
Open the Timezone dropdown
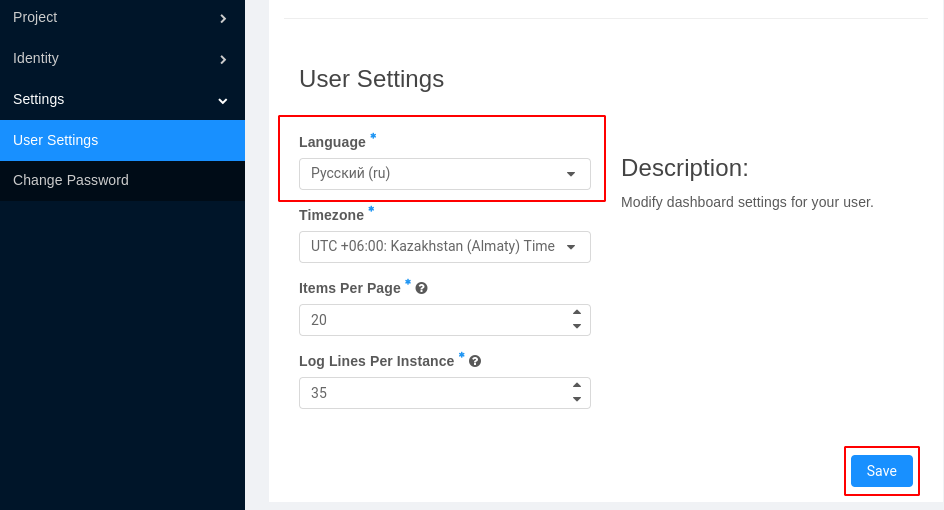(444, 247)
